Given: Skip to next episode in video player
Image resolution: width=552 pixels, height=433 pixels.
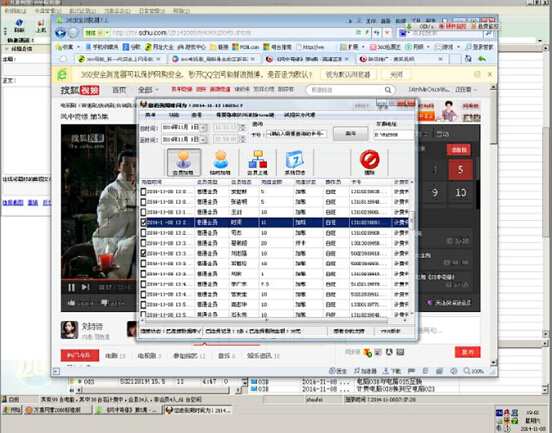Looking at the screenshot, I should coord(85,287).
